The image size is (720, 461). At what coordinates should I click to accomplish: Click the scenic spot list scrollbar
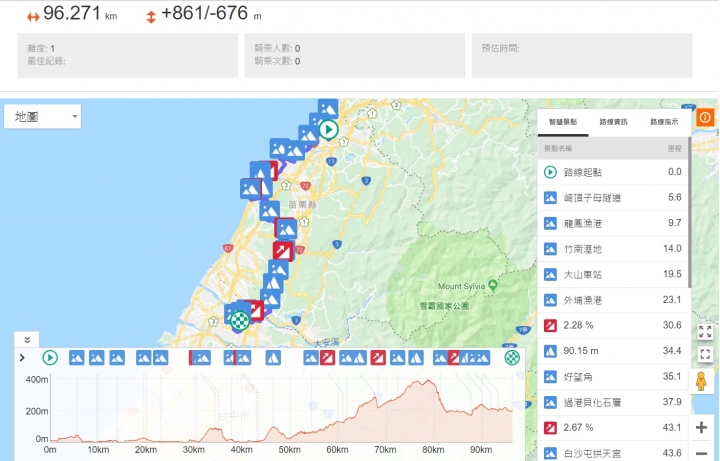(x=689, y=212)
